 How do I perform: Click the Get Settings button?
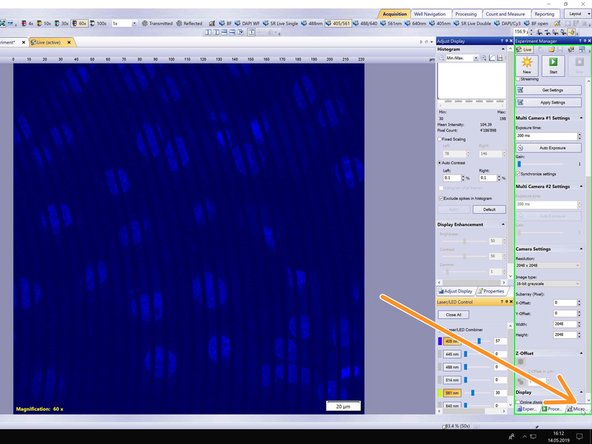[x=549, y=90]
